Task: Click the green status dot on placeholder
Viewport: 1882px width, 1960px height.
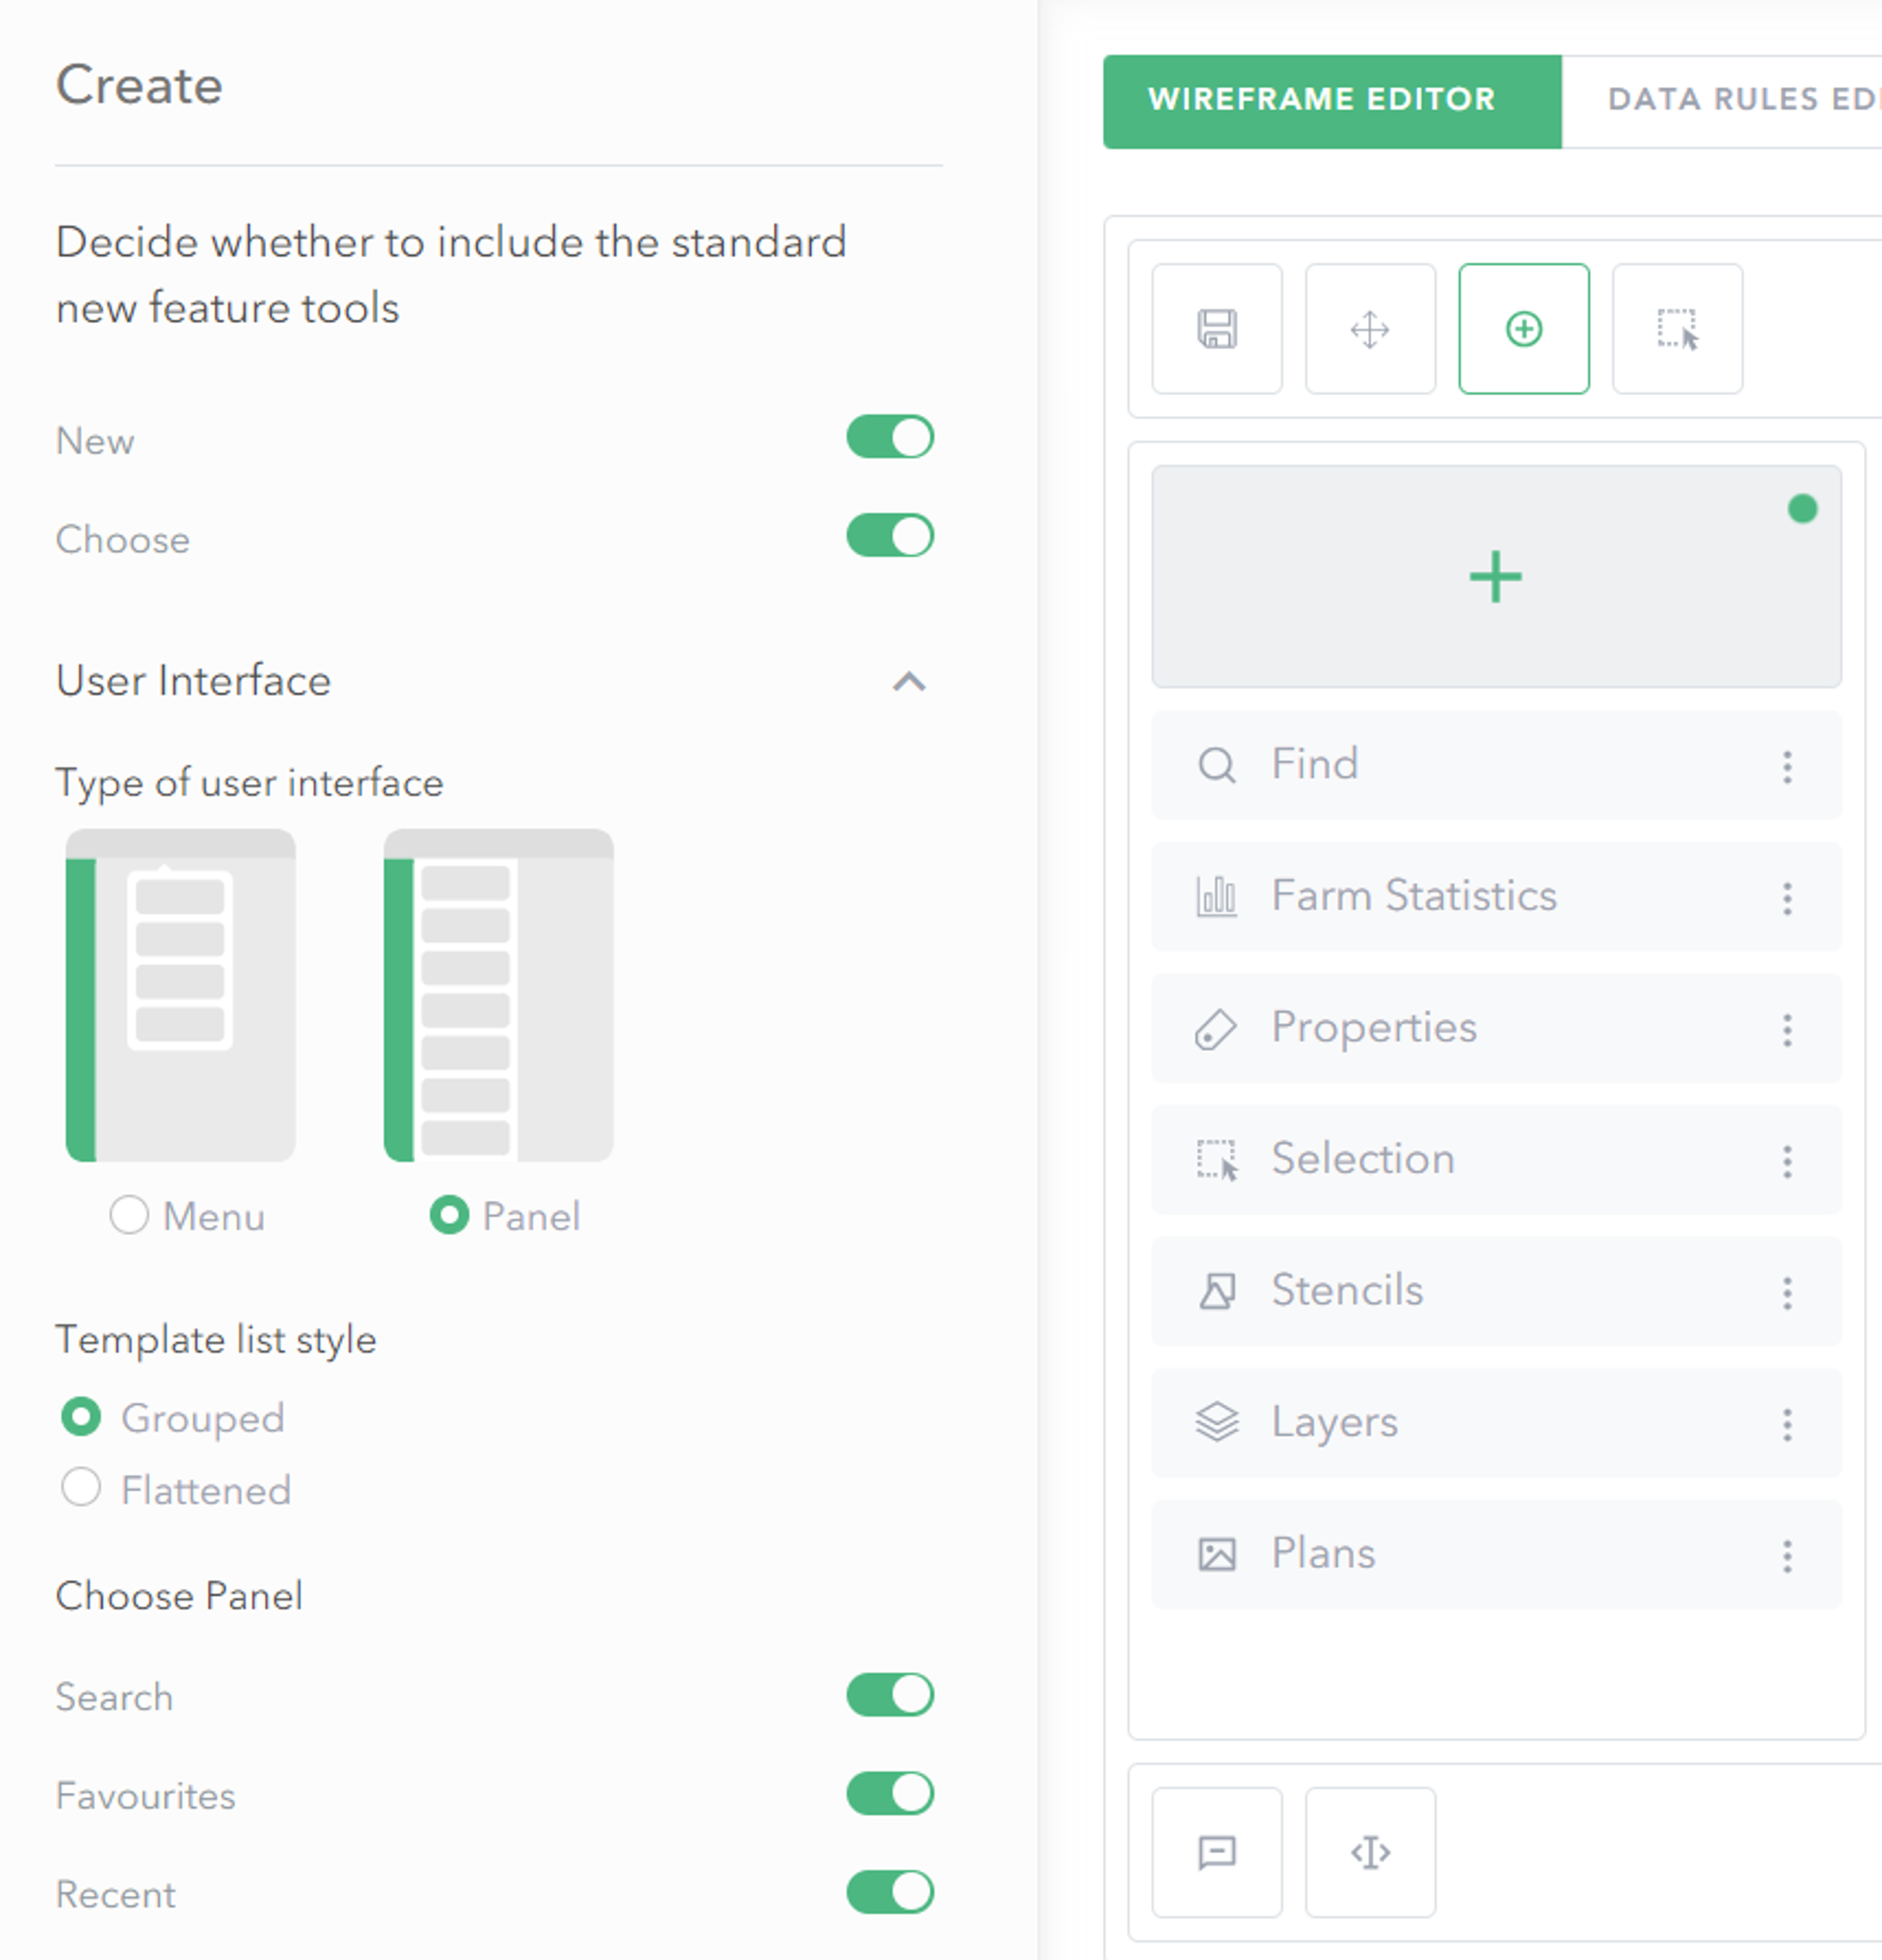Action: pos(1802,509)
